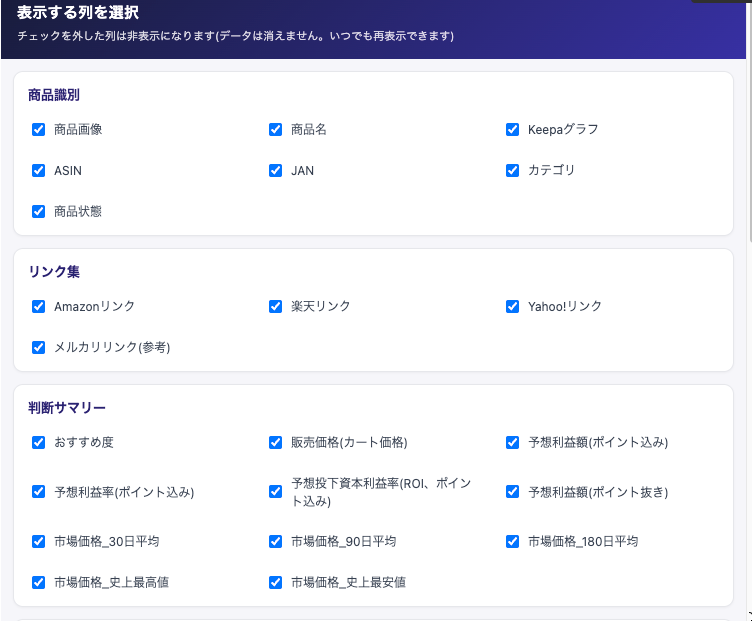
Task: Uncheck the 市場価格_180日平均 checkbox
Action: (x=512, y=541)
